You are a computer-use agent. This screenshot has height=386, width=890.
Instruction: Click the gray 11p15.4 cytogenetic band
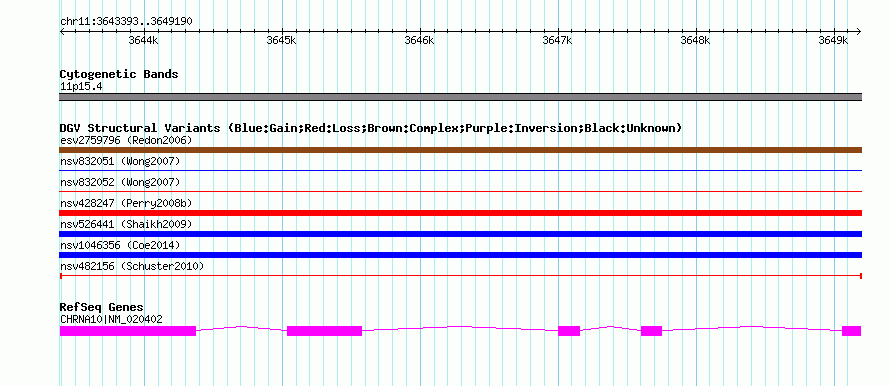pos(460,97)
